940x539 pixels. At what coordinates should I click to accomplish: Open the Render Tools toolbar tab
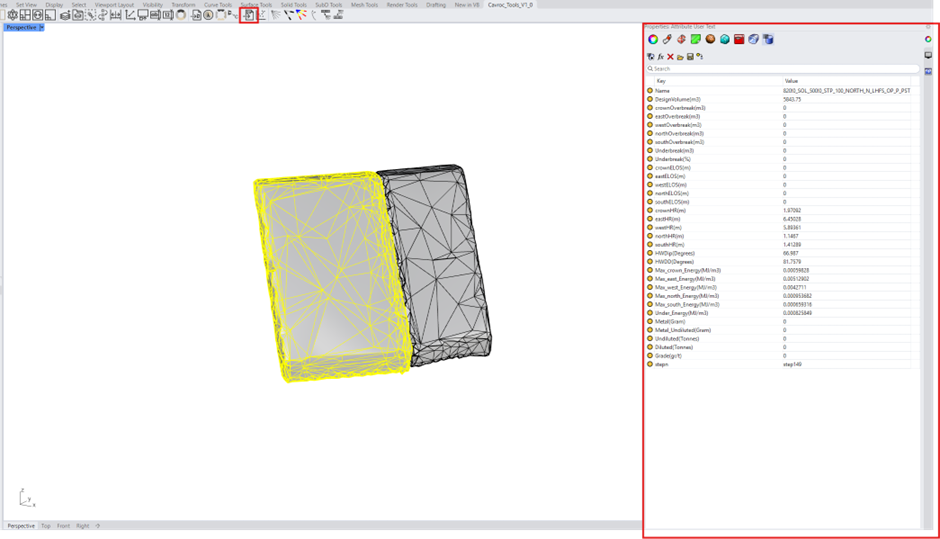pos(402,5)
